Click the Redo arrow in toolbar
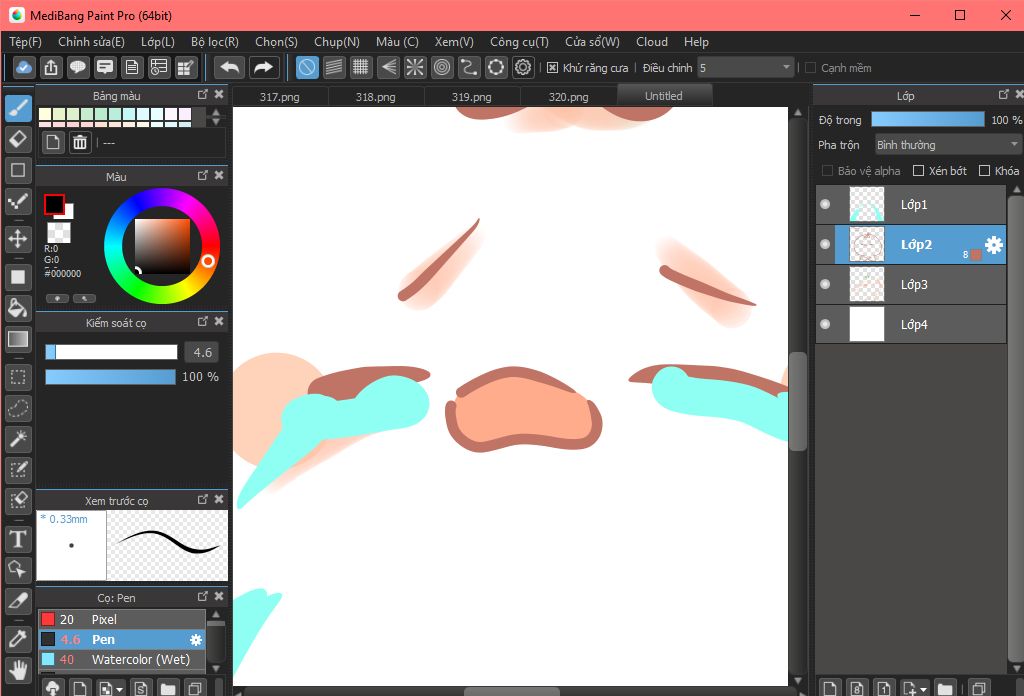The width and height of the screenshot is (1024, 696). click(263, 67)
